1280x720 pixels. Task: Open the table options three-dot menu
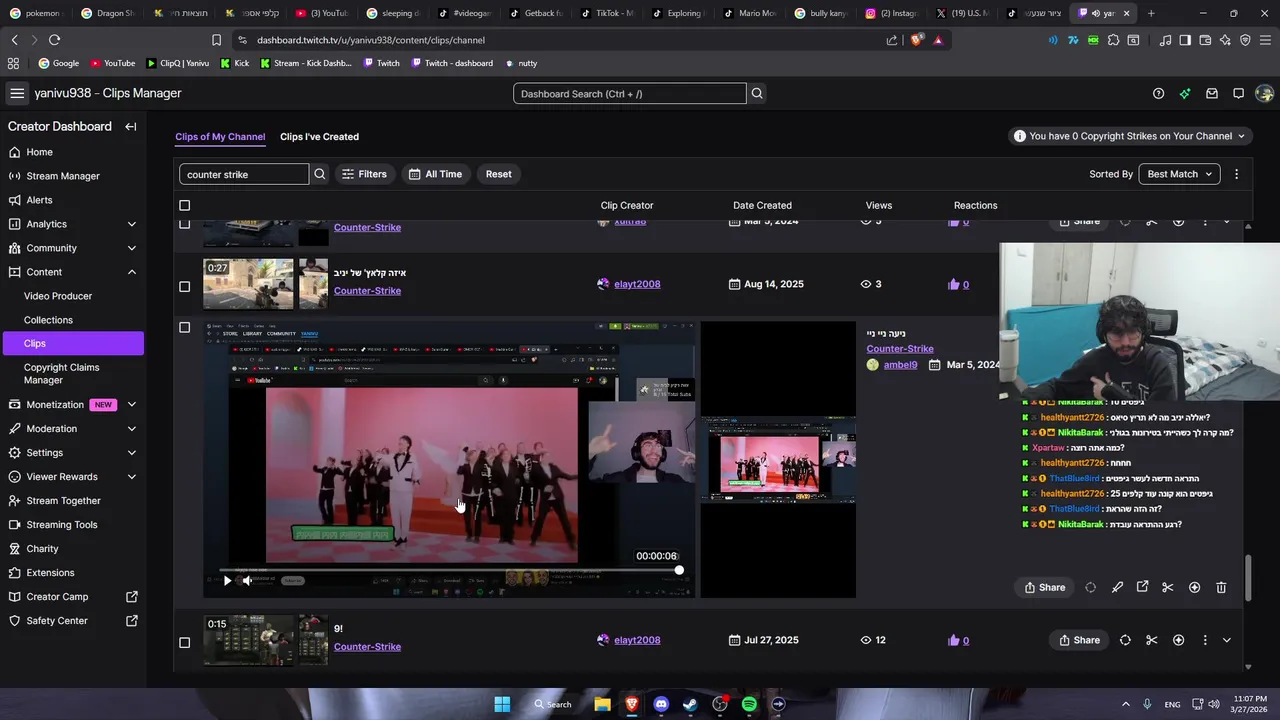pos(1236,174)
